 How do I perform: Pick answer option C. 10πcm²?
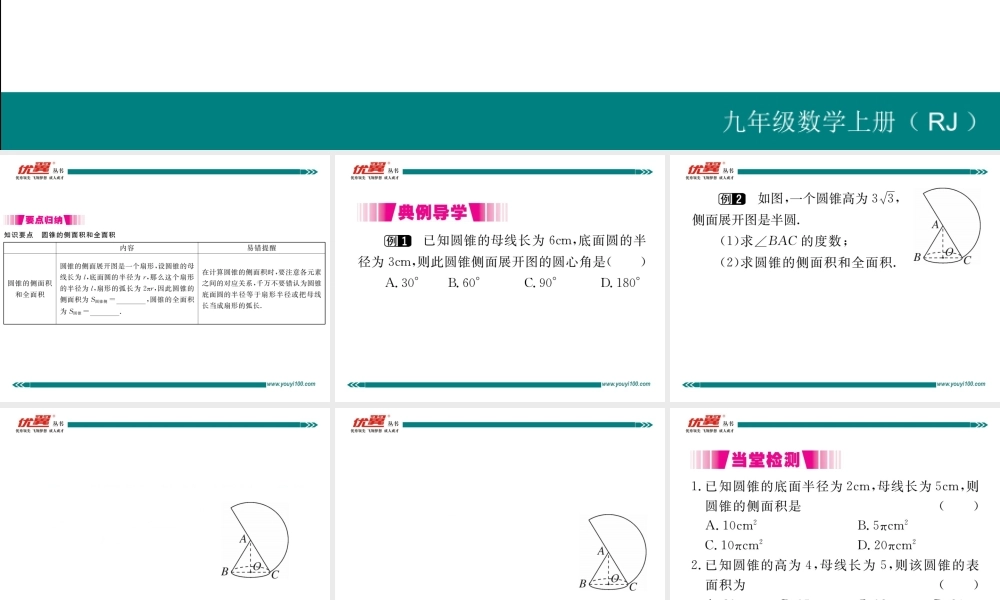tap(734, 545)
